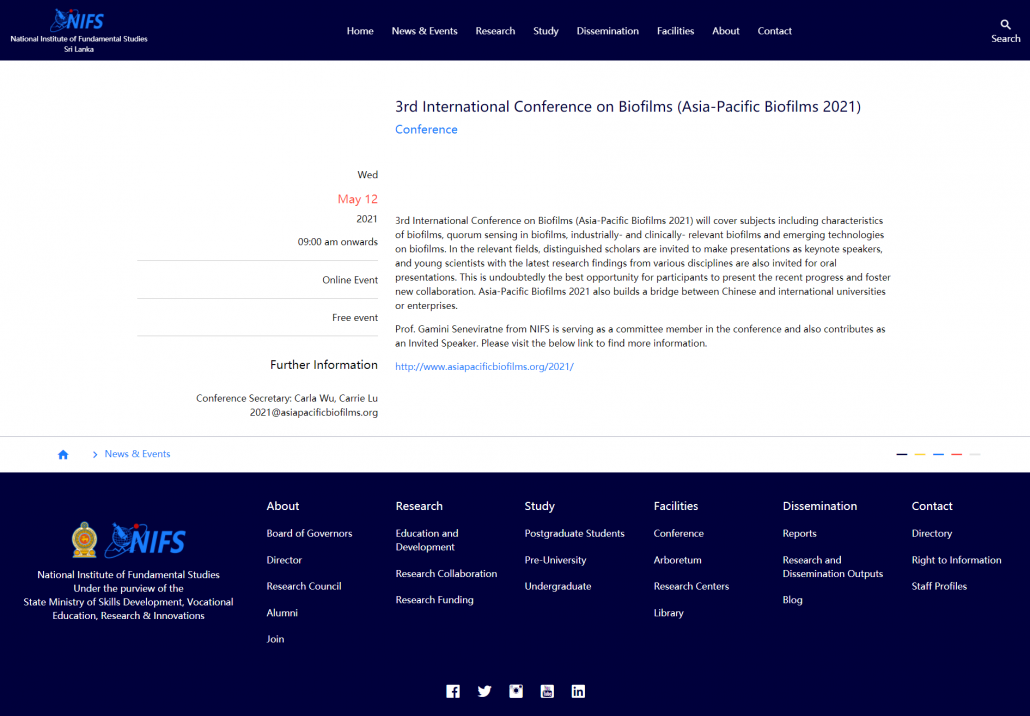Click the conference title heading

[627, 106]
